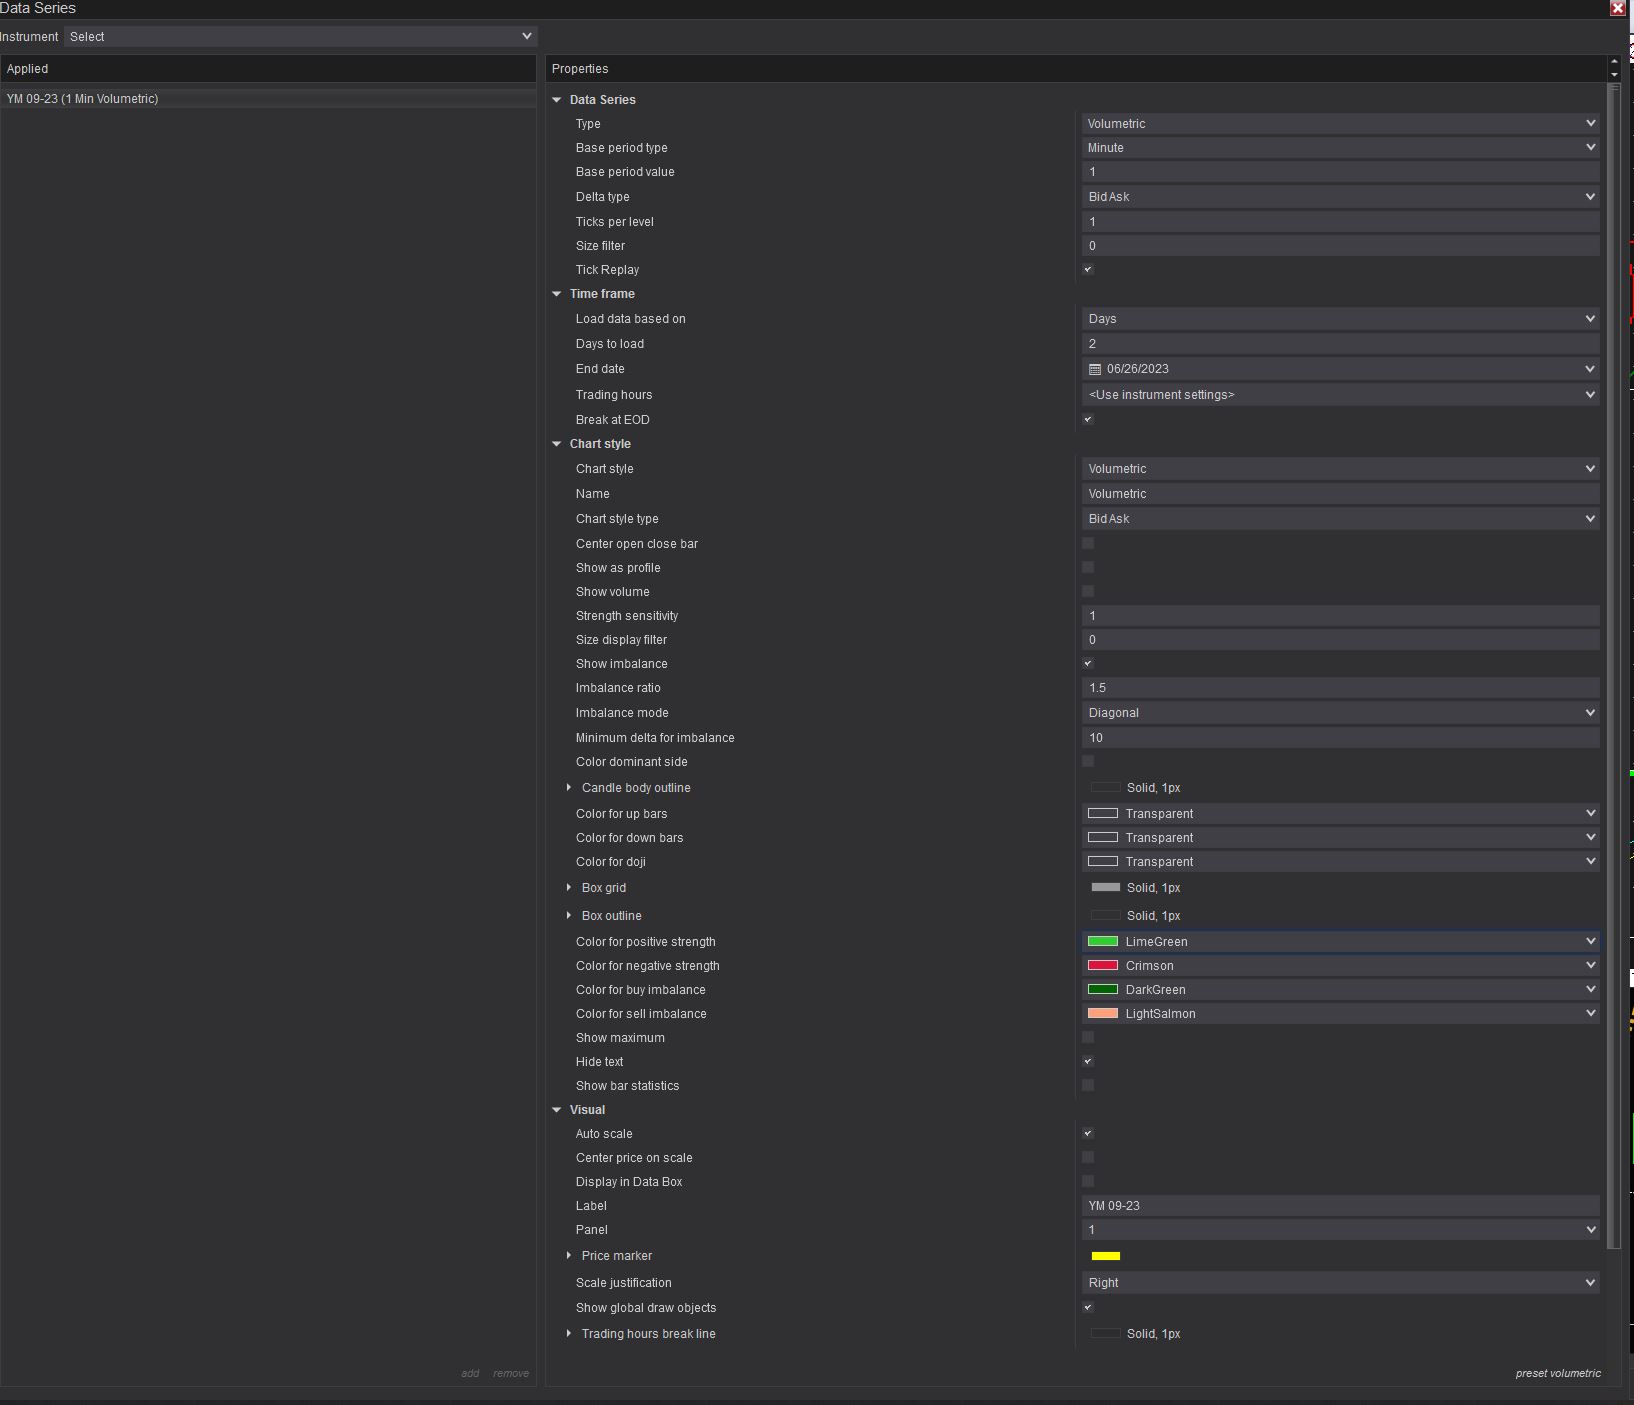Collapse the Time frame section

pyautogui.click(x=557, y=294)
